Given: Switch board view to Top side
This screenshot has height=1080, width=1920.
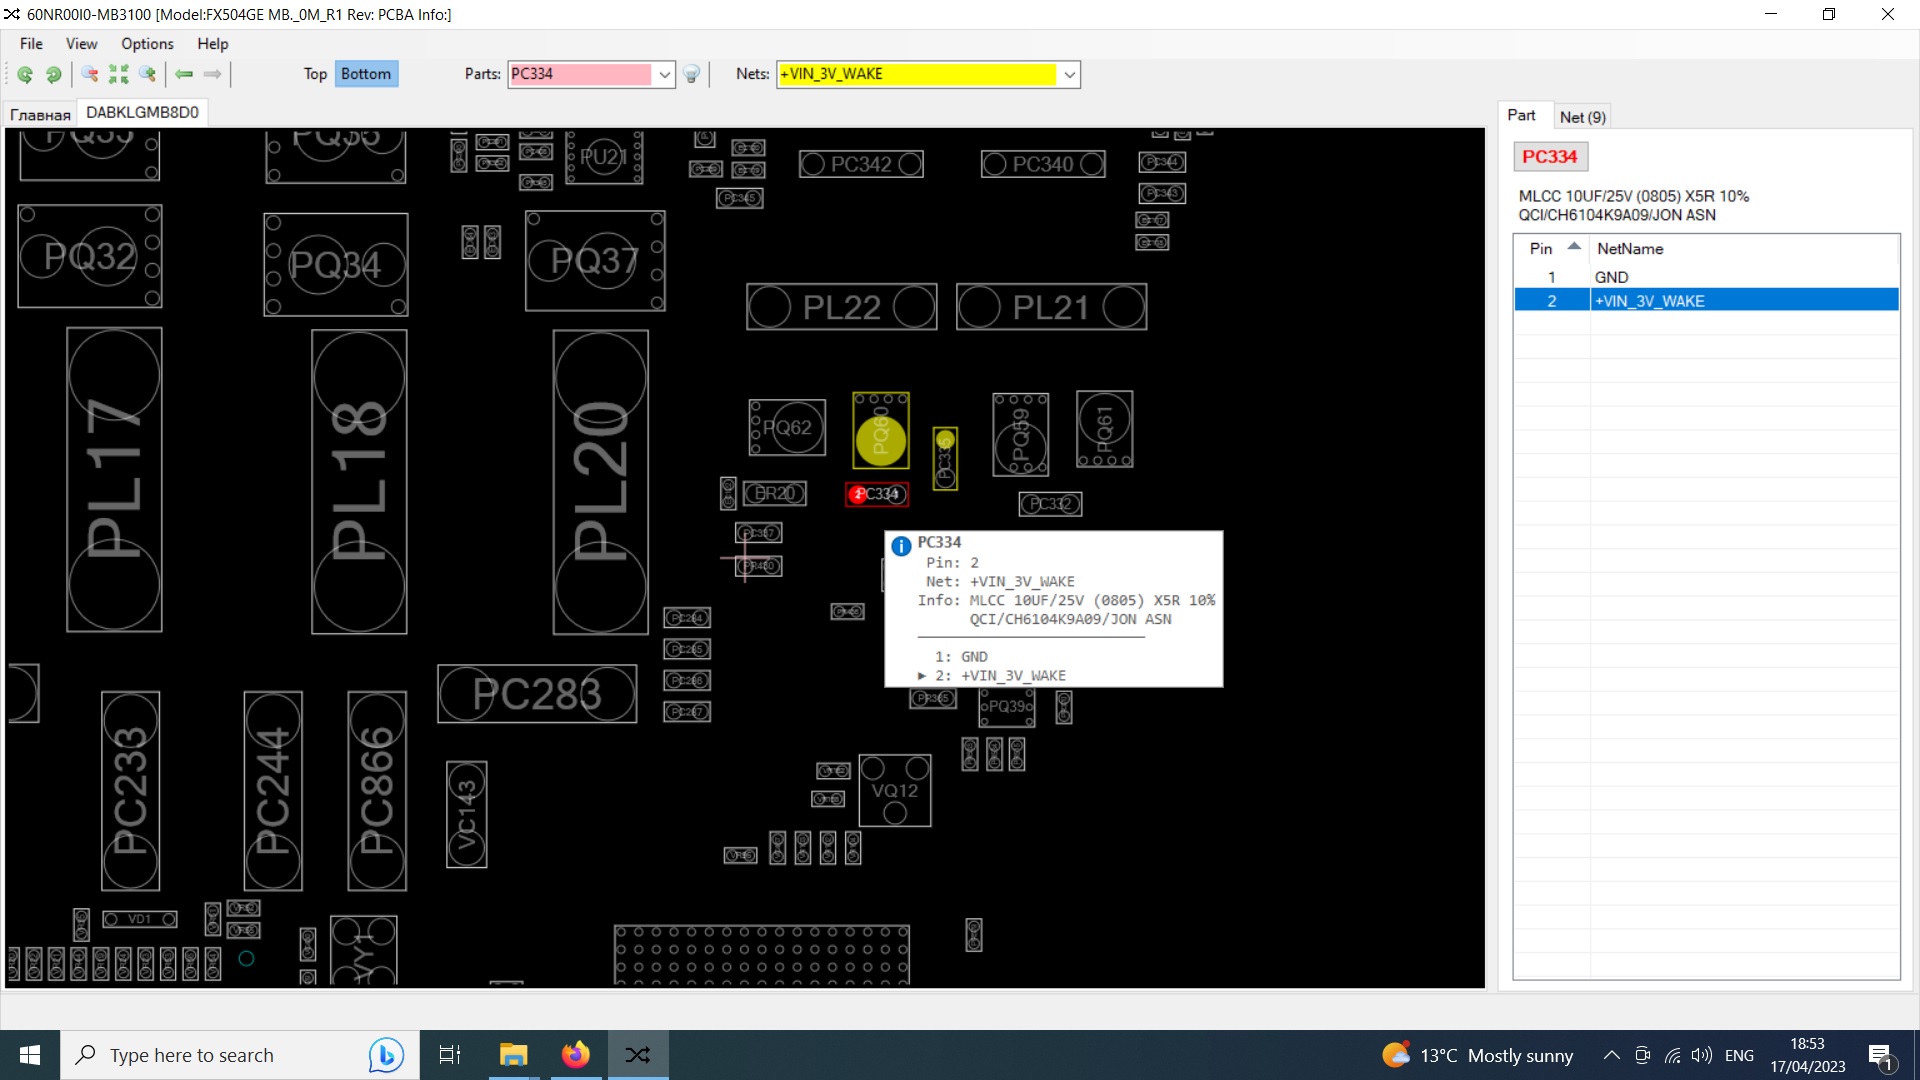Looking at the screenshot, I should [315, 74].
